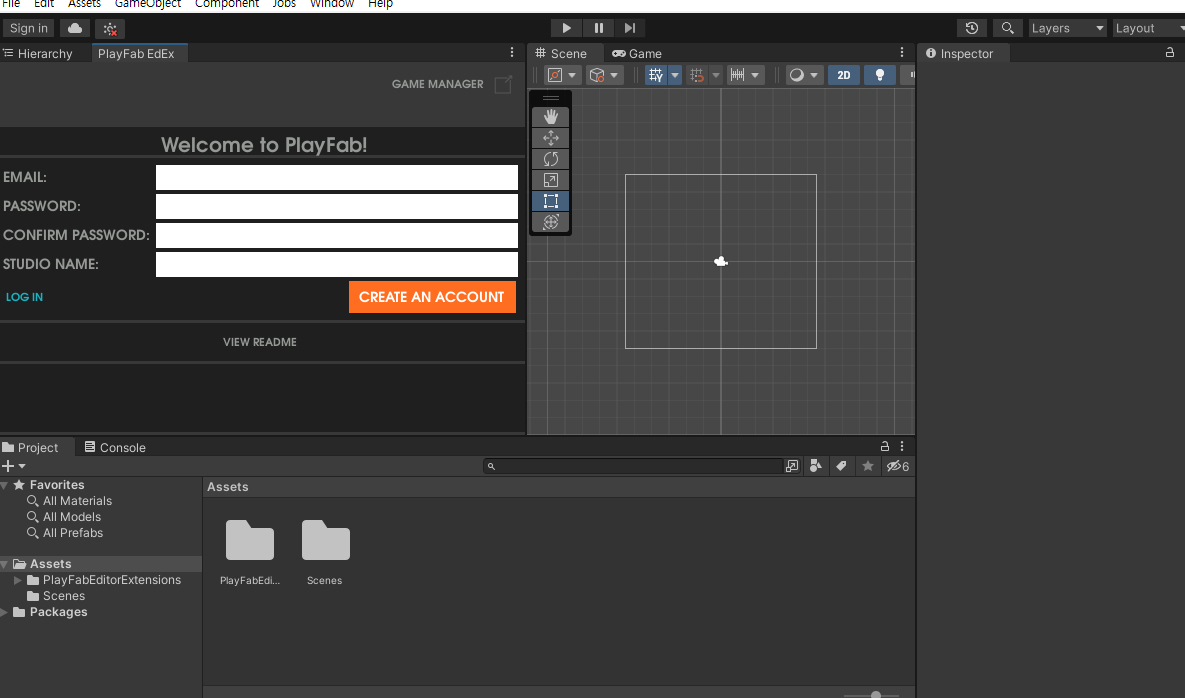1185x698 pixels.
Task: Open draw mode dropdown arrow
Action: (x=814, y=75)
